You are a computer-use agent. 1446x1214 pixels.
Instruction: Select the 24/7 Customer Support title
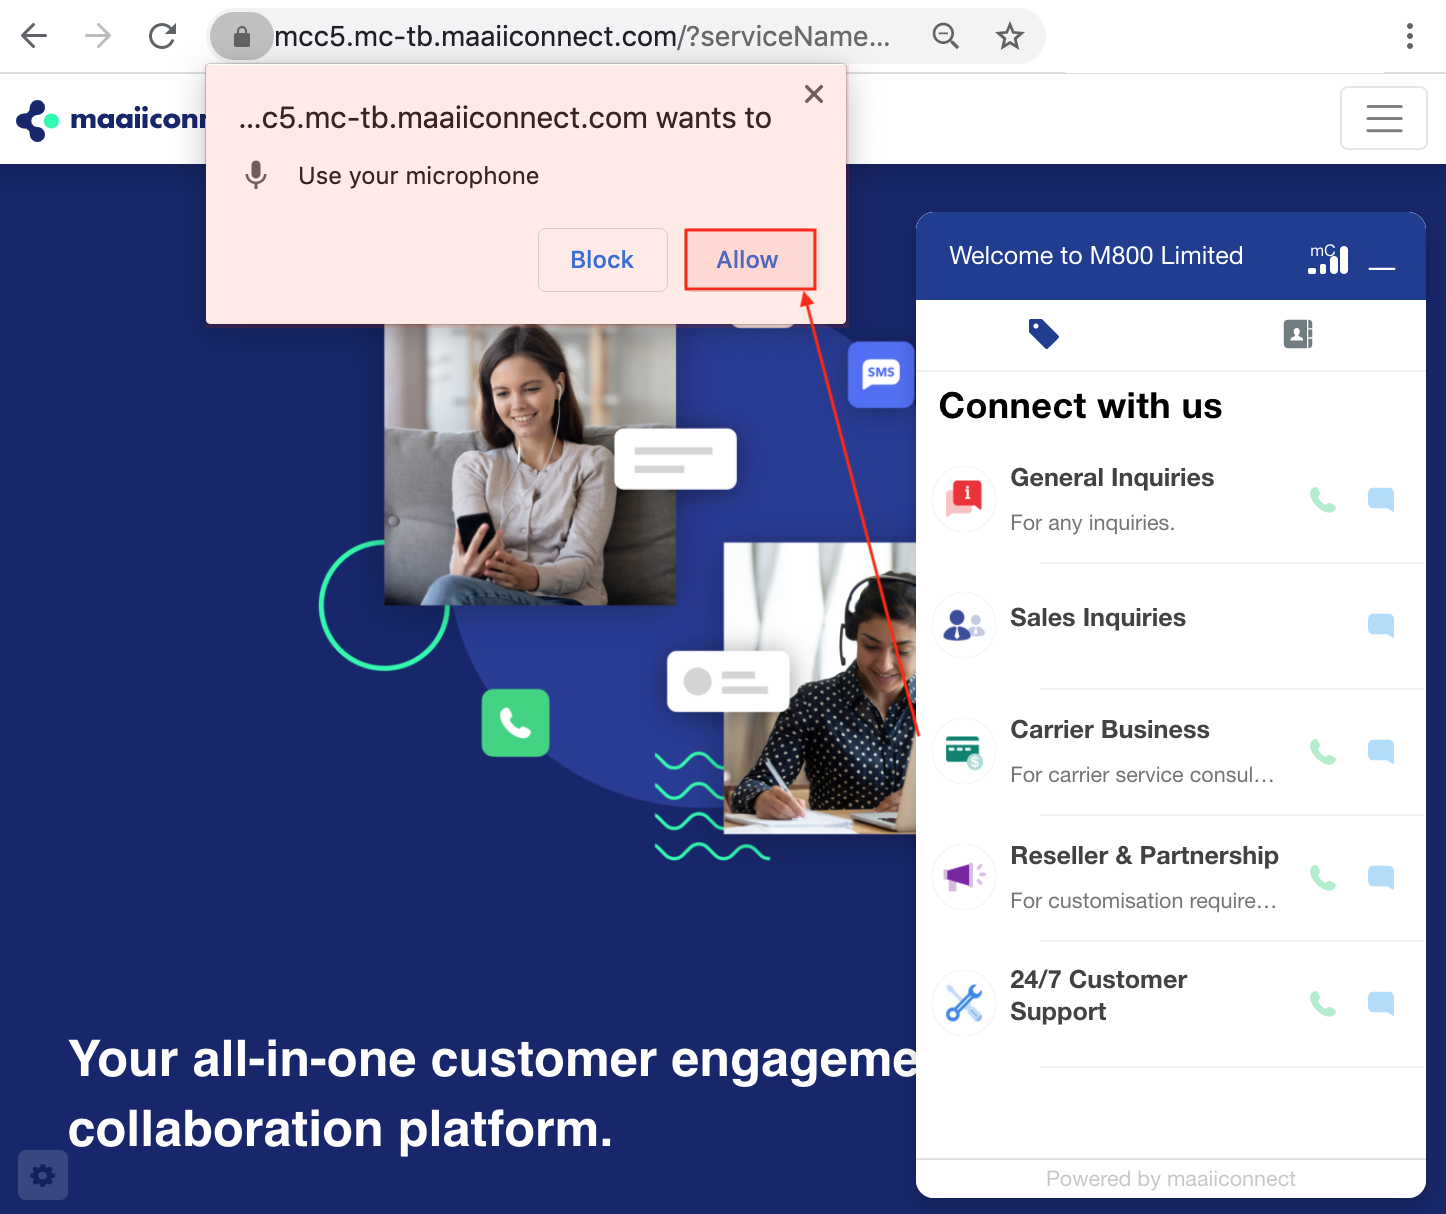point(1098,996)
